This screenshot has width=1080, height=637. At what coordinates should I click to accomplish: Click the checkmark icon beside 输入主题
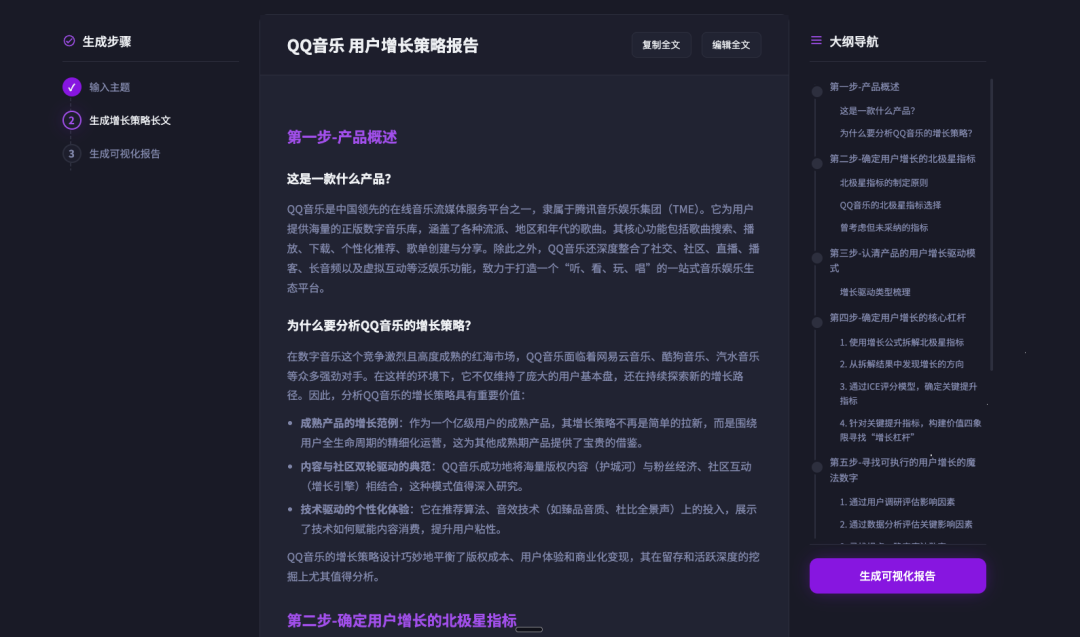(72, 87)
